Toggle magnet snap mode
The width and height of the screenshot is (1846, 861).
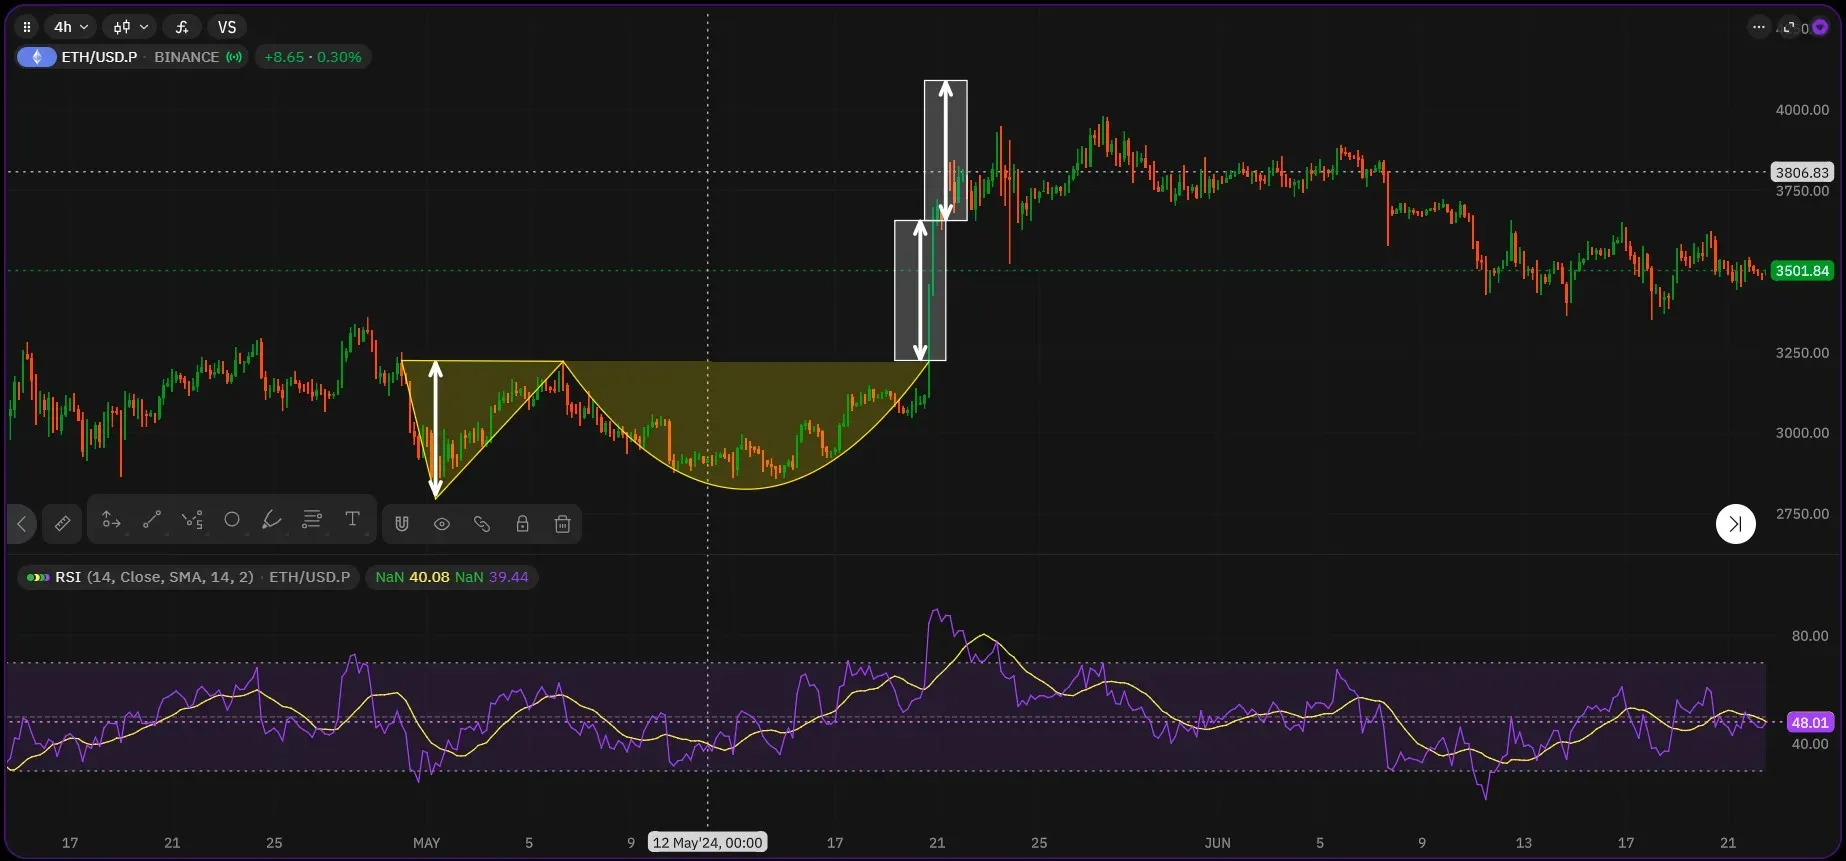pyautogui.click(x=402, y=524)
